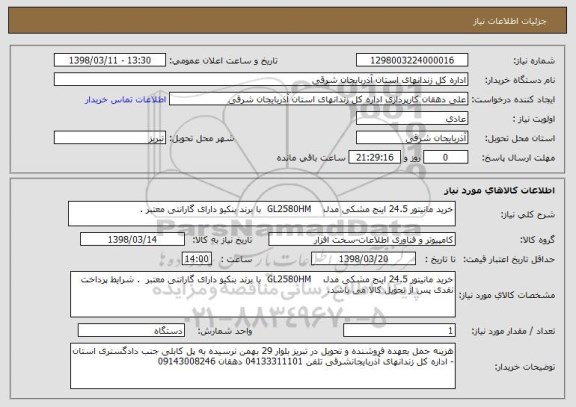Click the تاریخ و ساعت اعلان عمومی label
The height and width of the screenshot is (407, 576).
point(224,61)
